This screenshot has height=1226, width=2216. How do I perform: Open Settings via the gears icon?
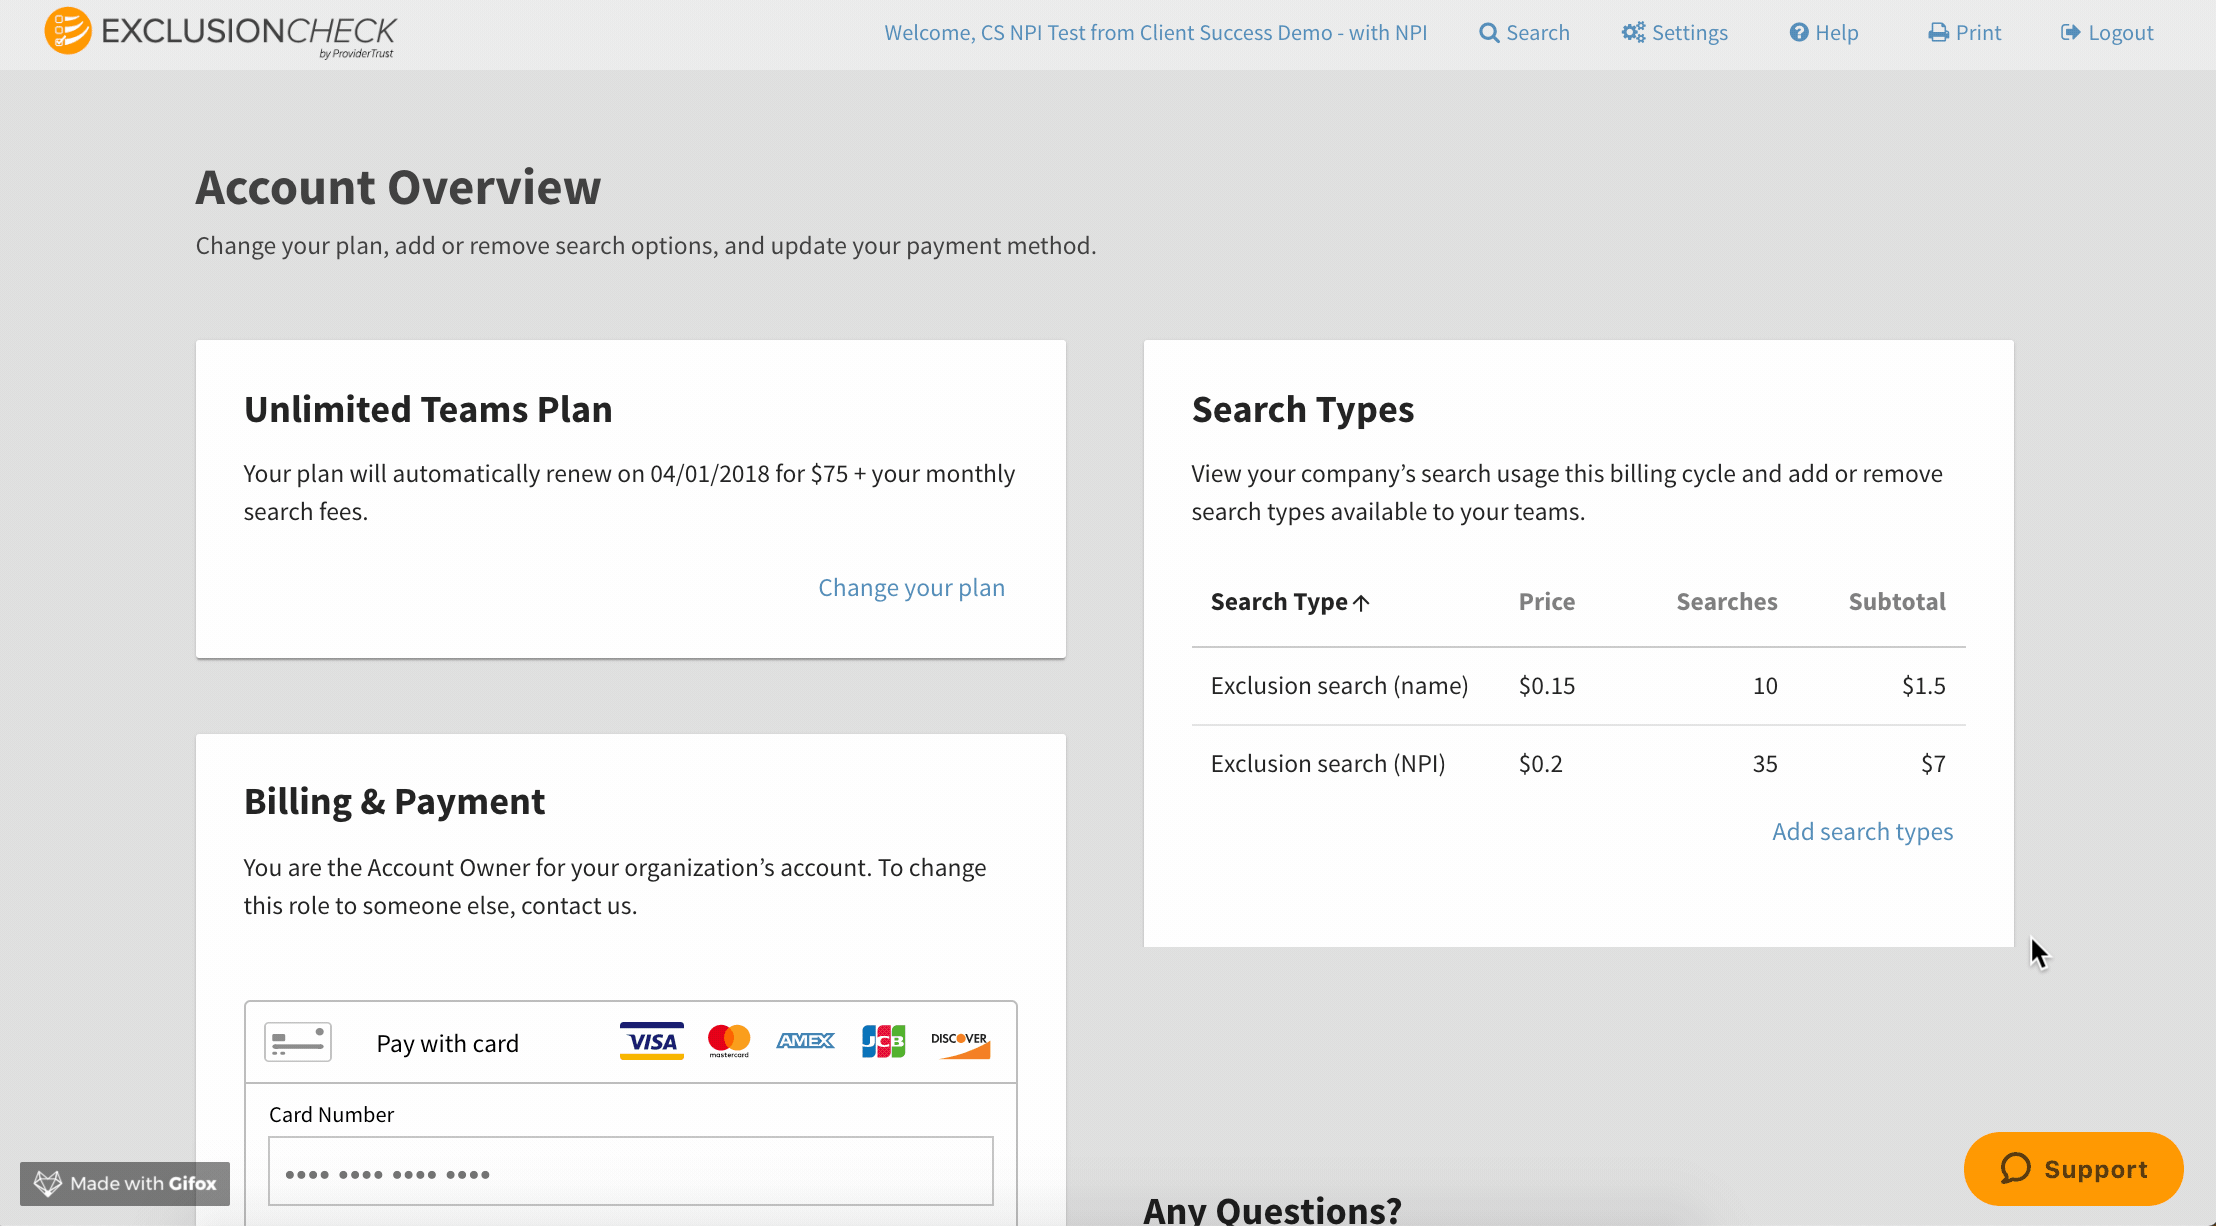(x=1633, y=33)
